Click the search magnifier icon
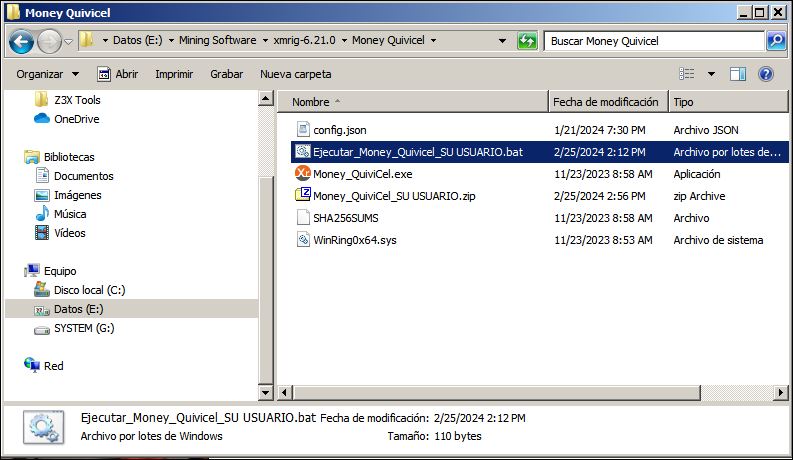The image size is (793, 460). tap(776, 41)
